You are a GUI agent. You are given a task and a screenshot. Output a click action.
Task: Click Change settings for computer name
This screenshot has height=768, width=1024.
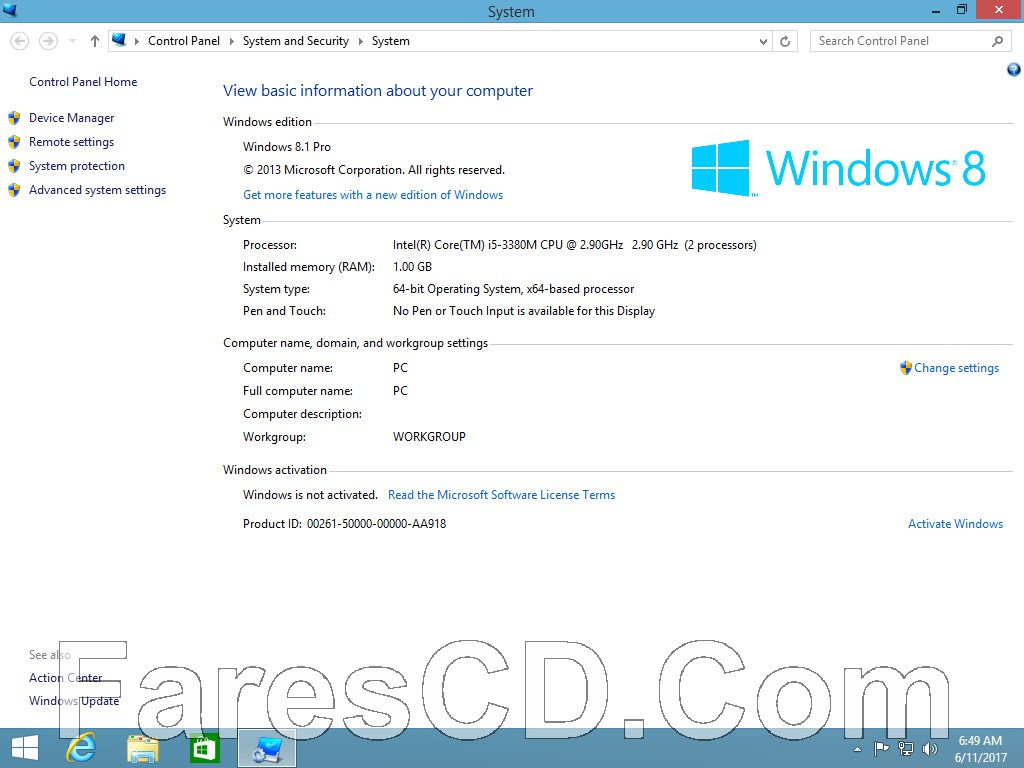(956, 368)
